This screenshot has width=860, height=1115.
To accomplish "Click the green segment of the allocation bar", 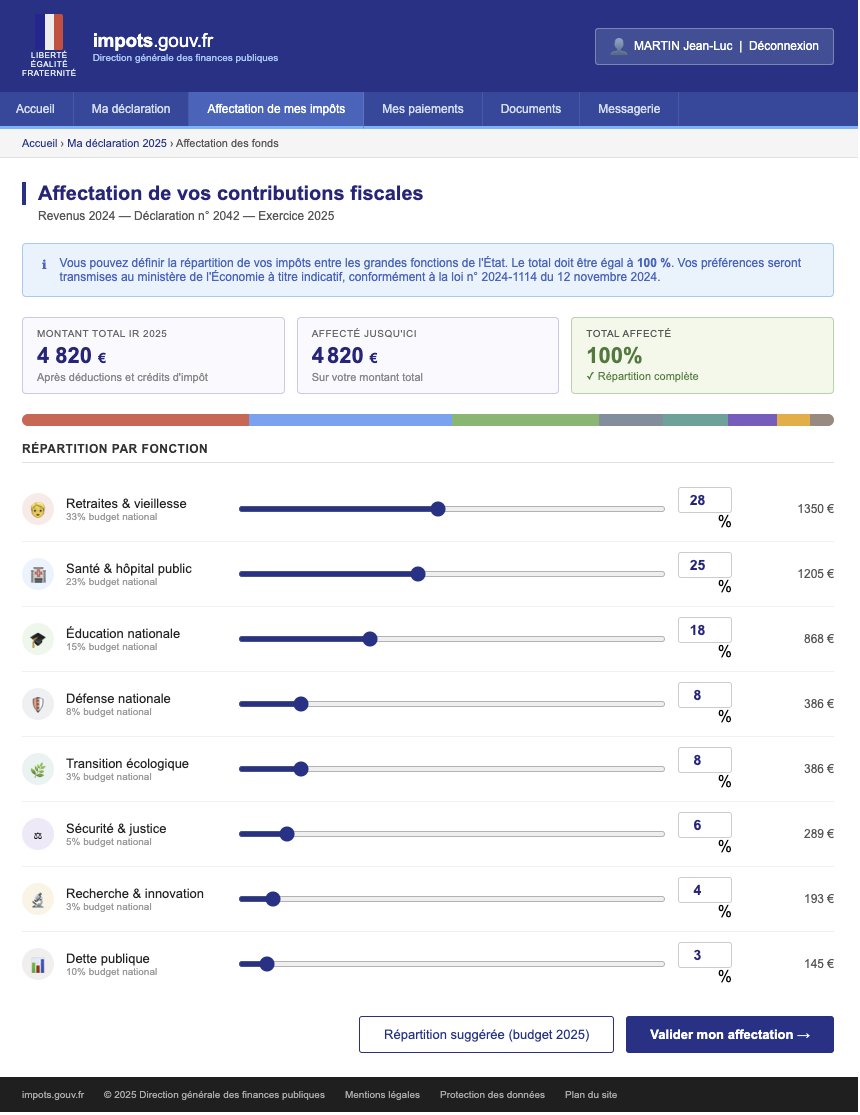I will [x=526, y=420].
